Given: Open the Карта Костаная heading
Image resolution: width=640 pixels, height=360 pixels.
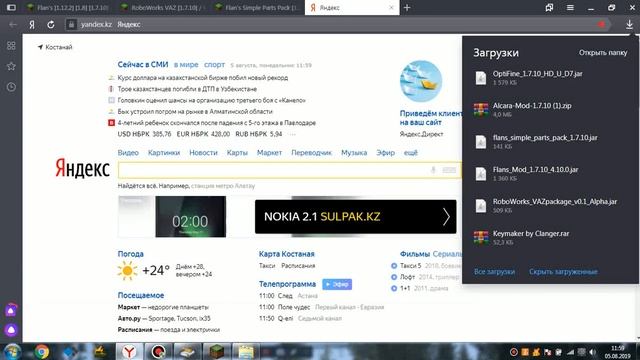Looking at the screenshot, I should click(x=287, y=254).
